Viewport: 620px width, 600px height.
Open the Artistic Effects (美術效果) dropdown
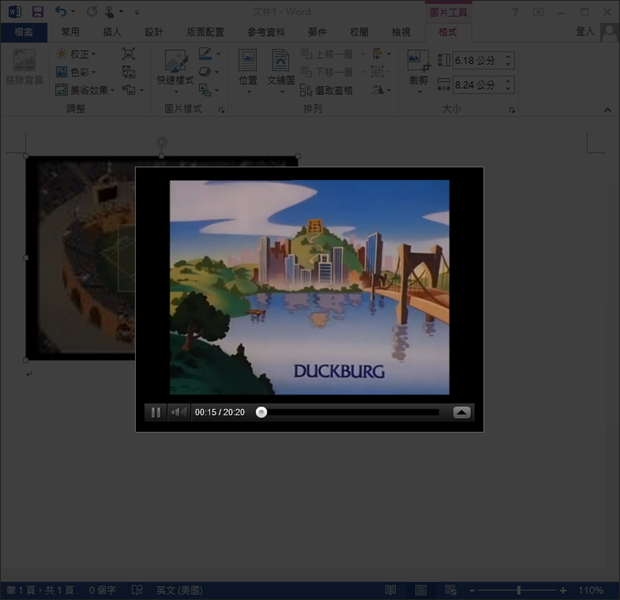[x=85, y=90]
